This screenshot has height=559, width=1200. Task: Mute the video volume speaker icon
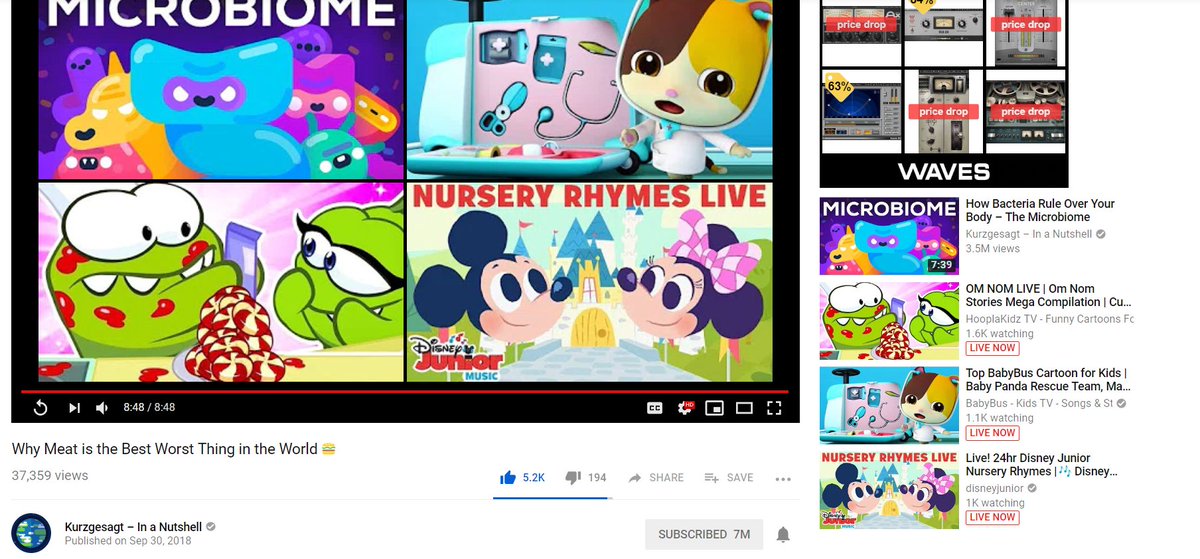pos(102,408)
